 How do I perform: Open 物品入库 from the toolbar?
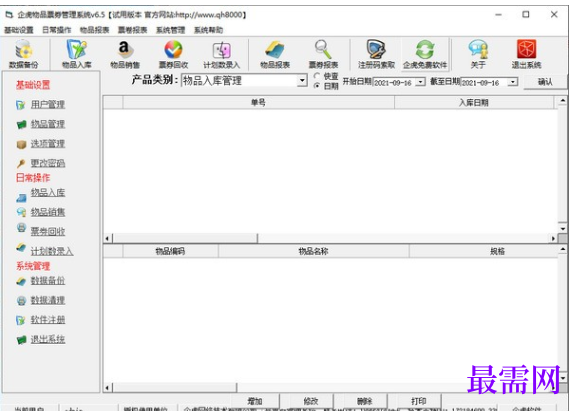tap(76, 54)
